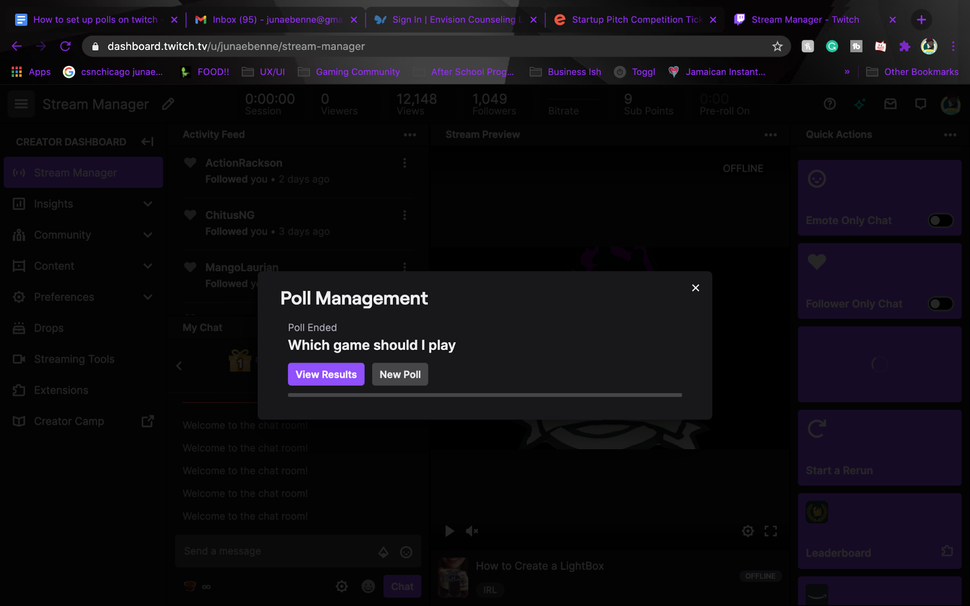
Task: Open the help question mark icon
Action: (830, 104)
